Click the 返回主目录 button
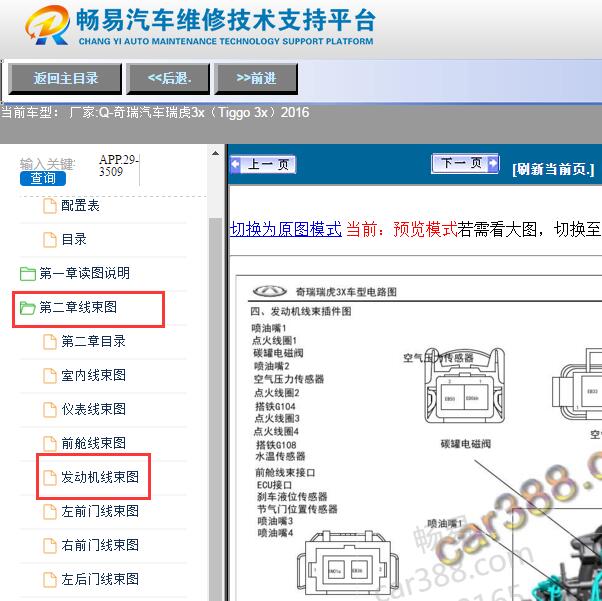Screen dimensions: 602x601 click(x=65, y=79)
